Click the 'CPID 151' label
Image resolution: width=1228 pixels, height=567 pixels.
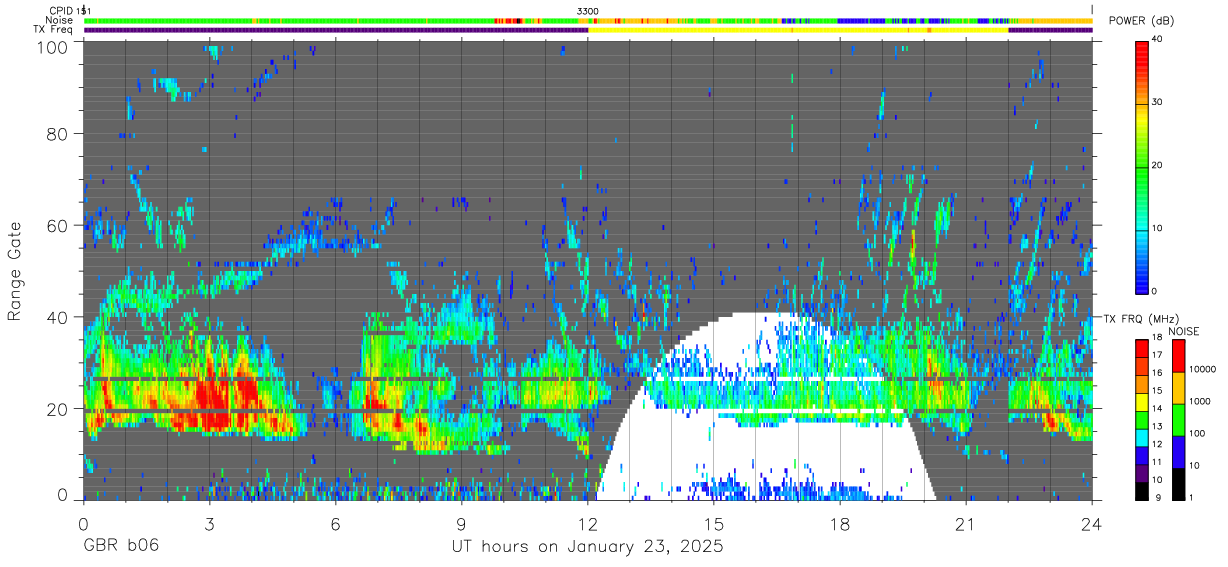pyautogui.click(x=70, y=10)
